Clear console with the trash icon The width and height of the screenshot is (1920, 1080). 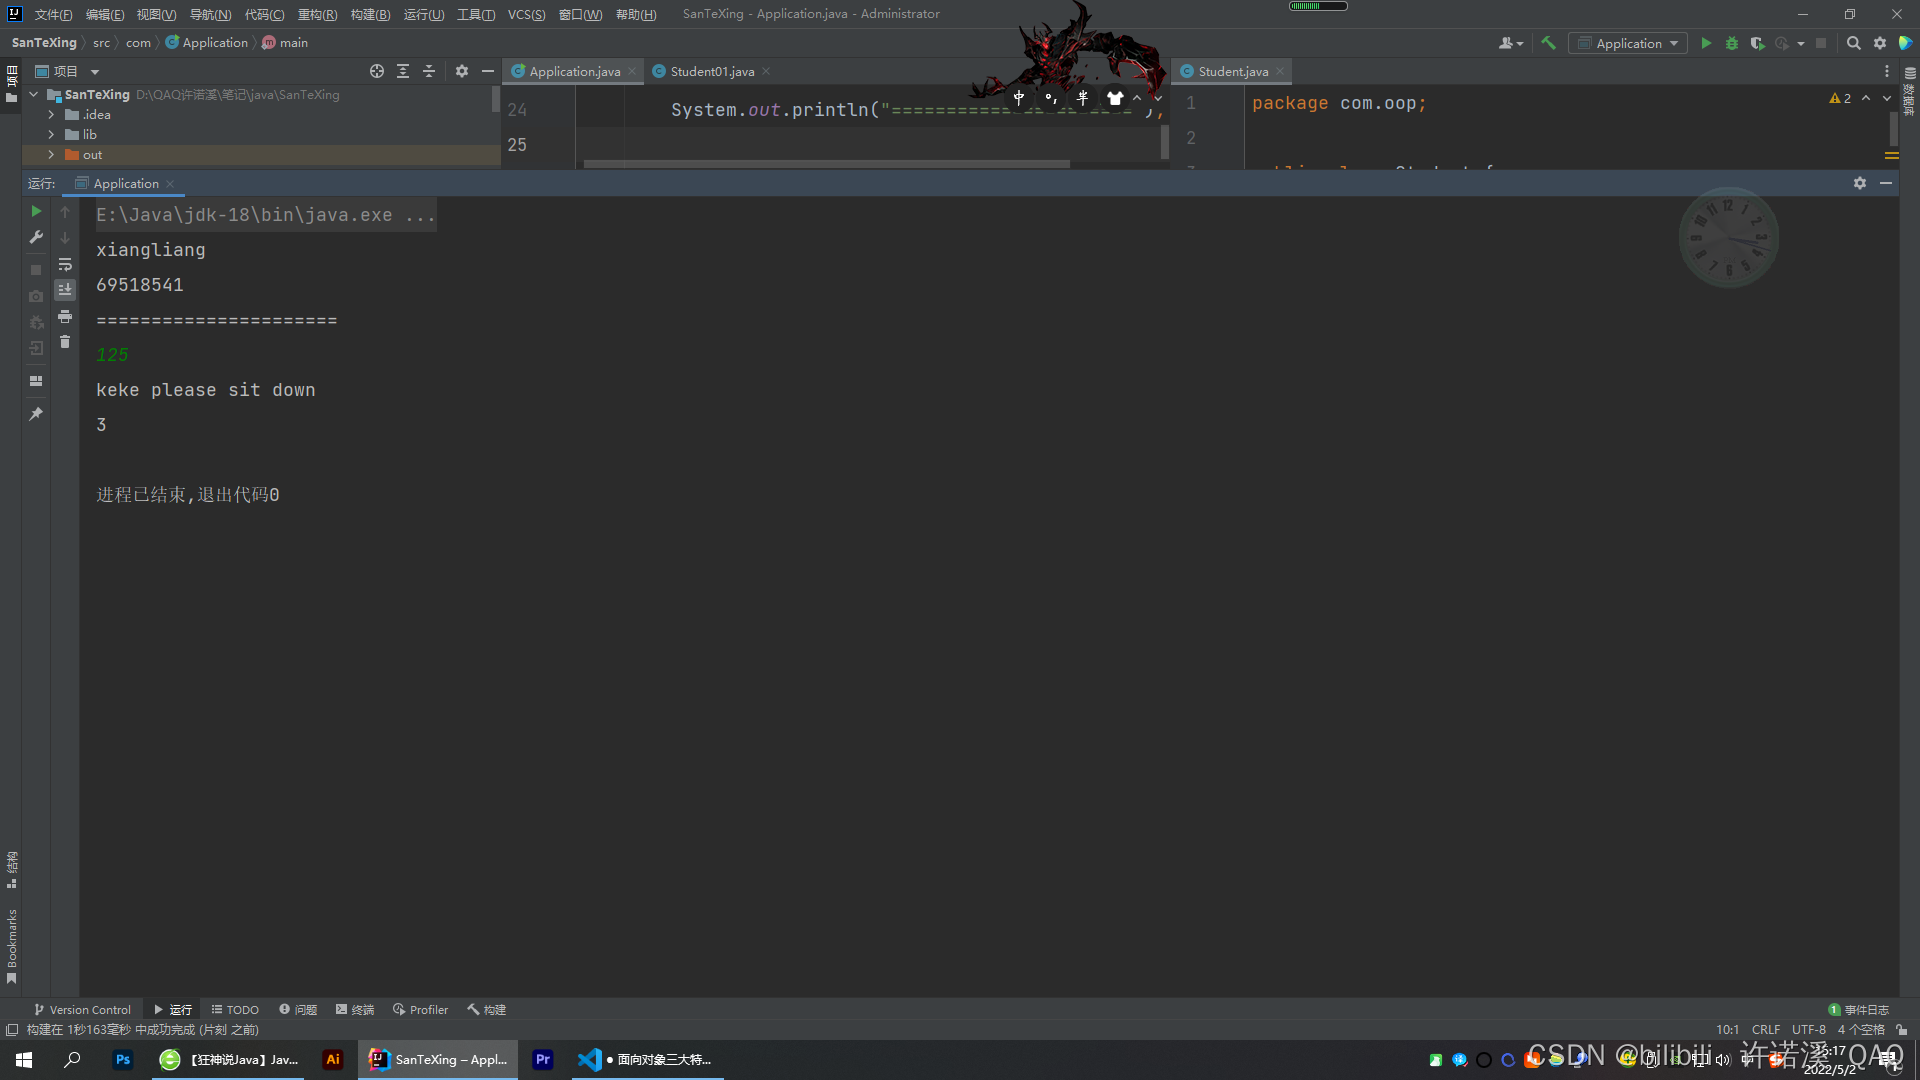[65, 342]
